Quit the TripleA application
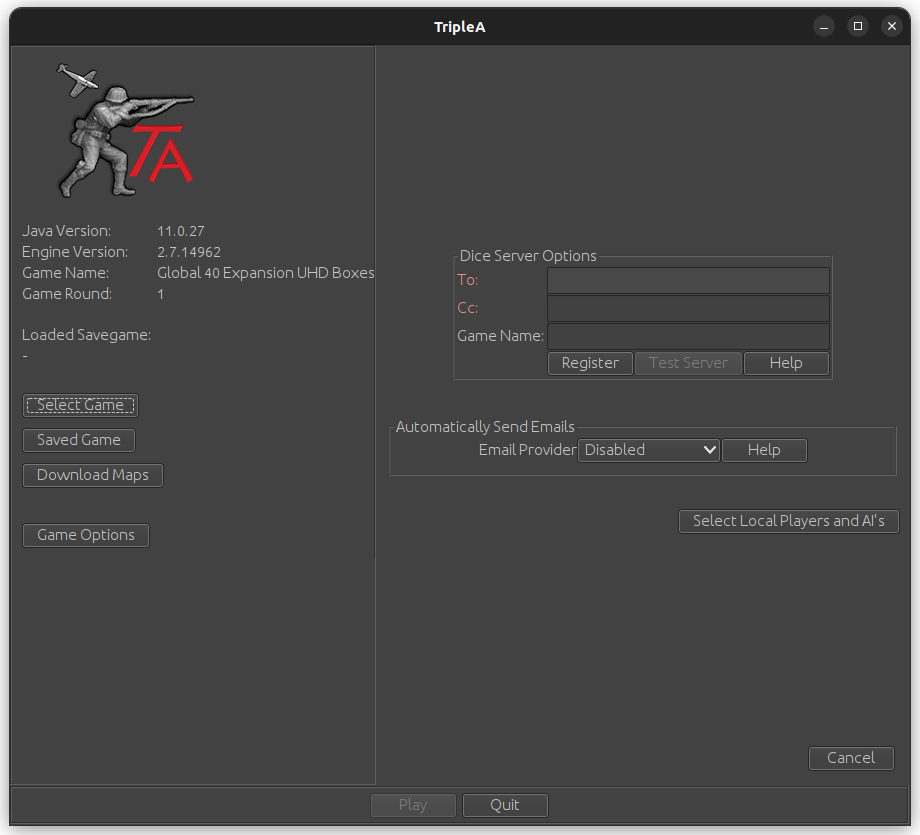This screenshot has width=920, height=835. coord(505,805)
